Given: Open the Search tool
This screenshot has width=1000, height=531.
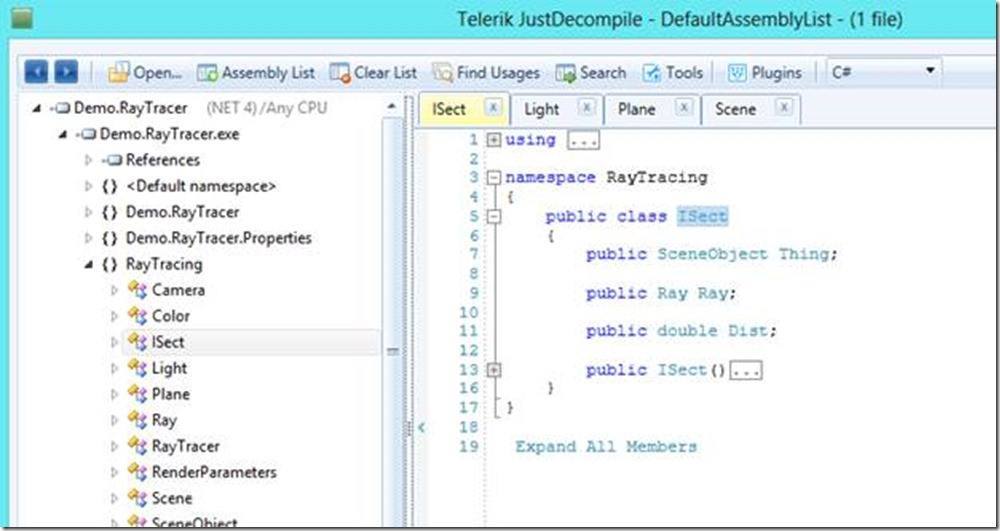Looking at the screenshot, I should (591, 73).
